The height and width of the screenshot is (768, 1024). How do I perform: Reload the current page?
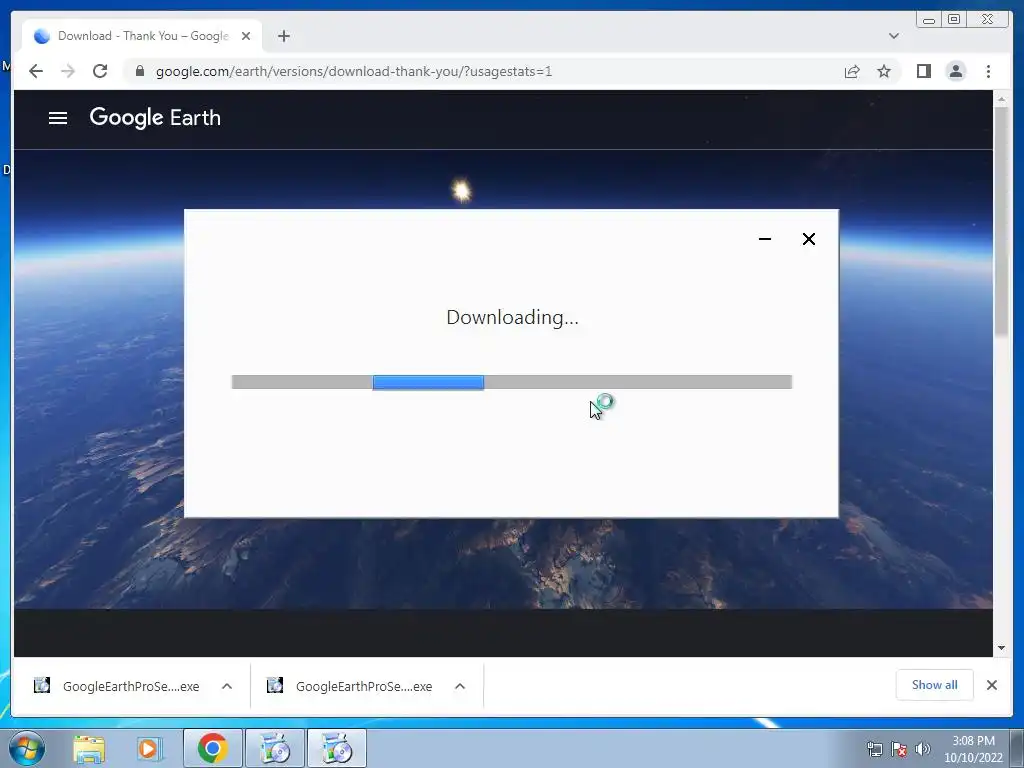tap(100, 71)
